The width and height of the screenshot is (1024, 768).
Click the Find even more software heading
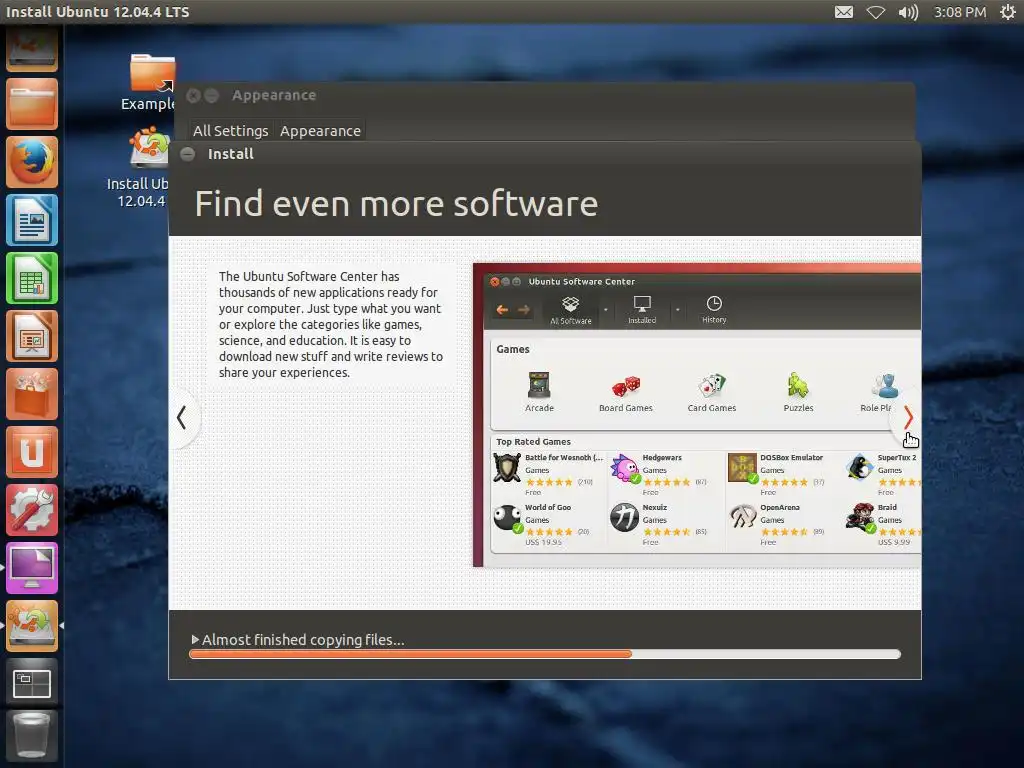click(x=396, y=204)
